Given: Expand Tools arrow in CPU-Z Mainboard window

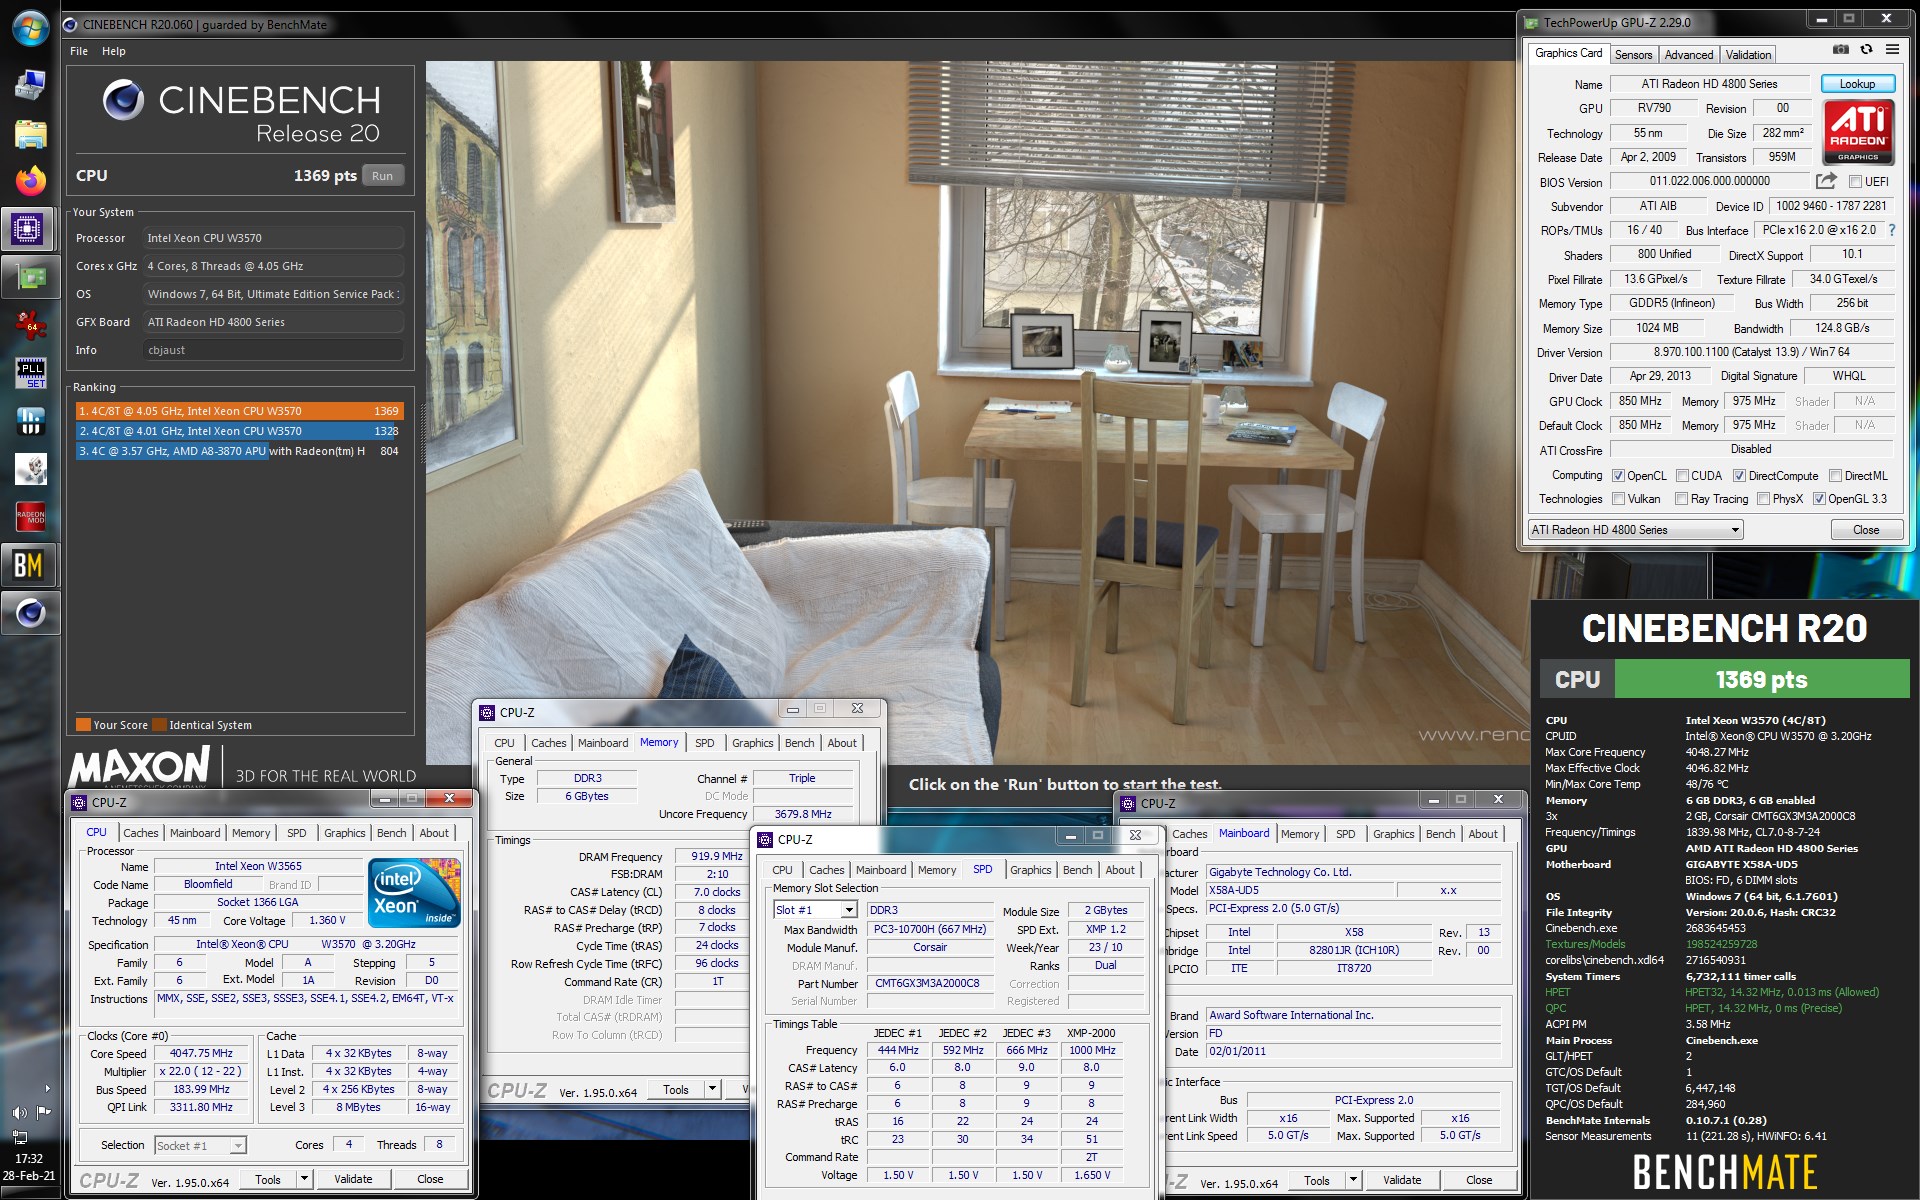Looking at the screenshot, I should (1353, 1181).
